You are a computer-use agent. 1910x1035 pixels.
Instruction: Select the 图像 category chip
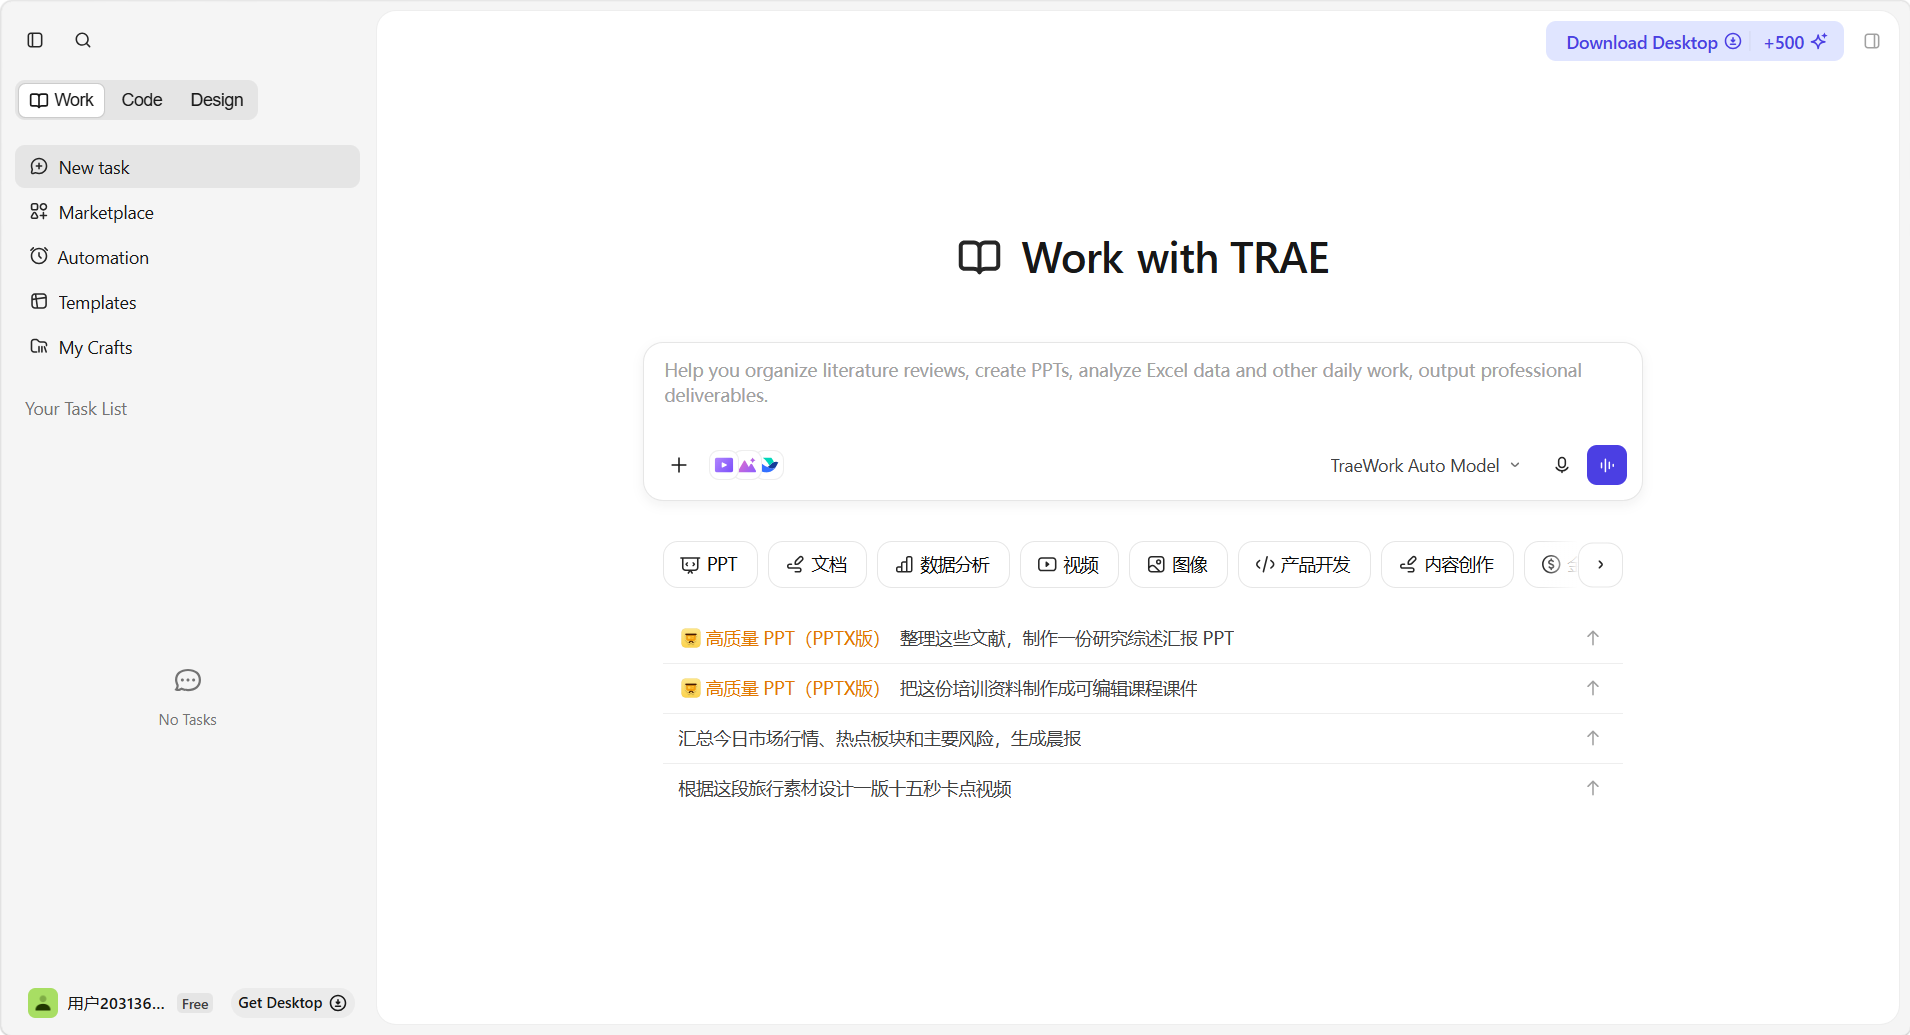1178,565
